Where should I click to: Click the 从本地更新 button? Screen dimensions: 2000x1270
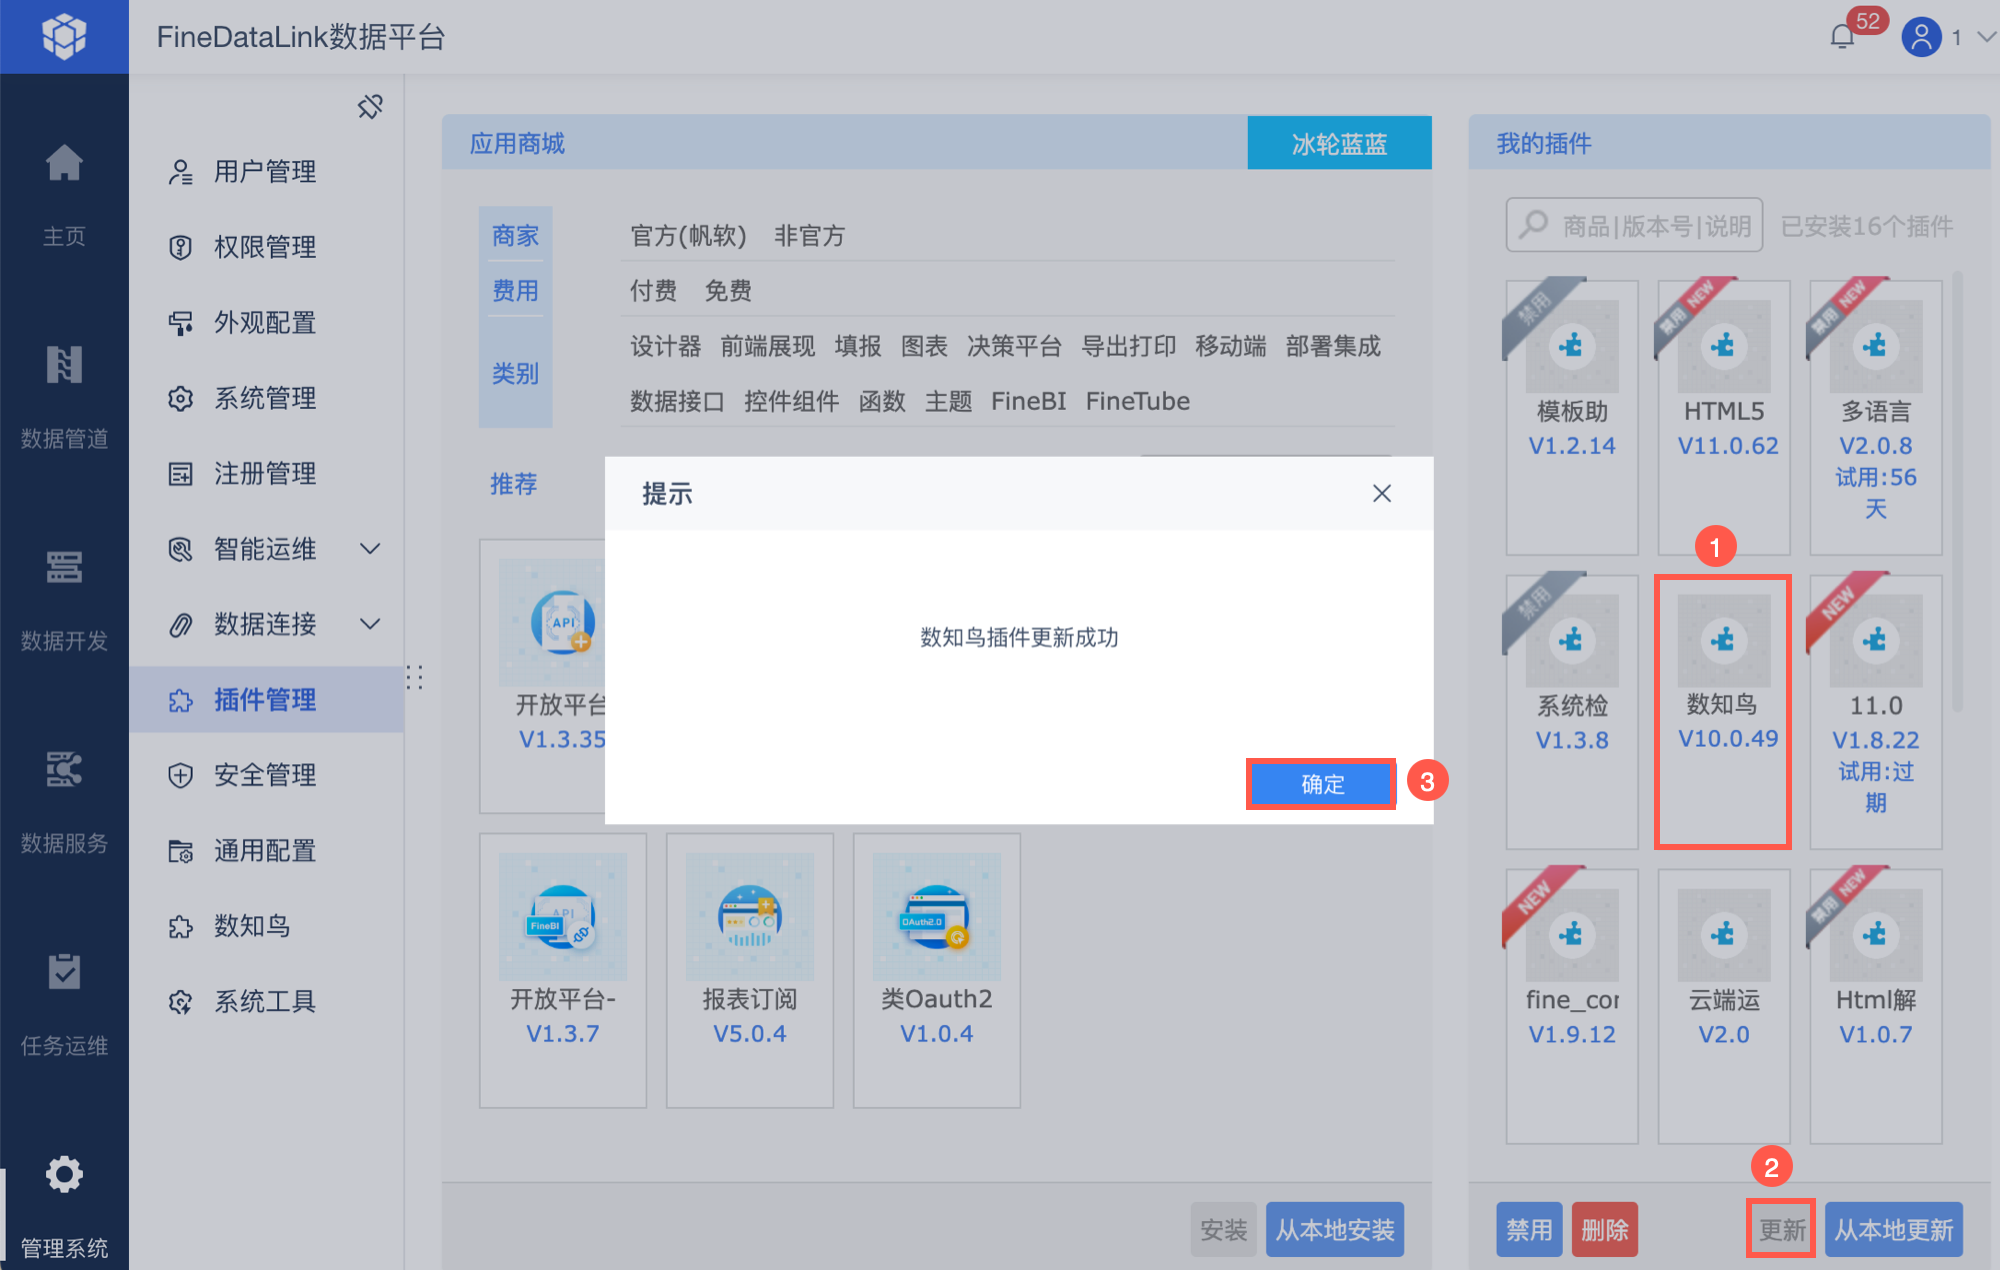tap(1893, 1230)
